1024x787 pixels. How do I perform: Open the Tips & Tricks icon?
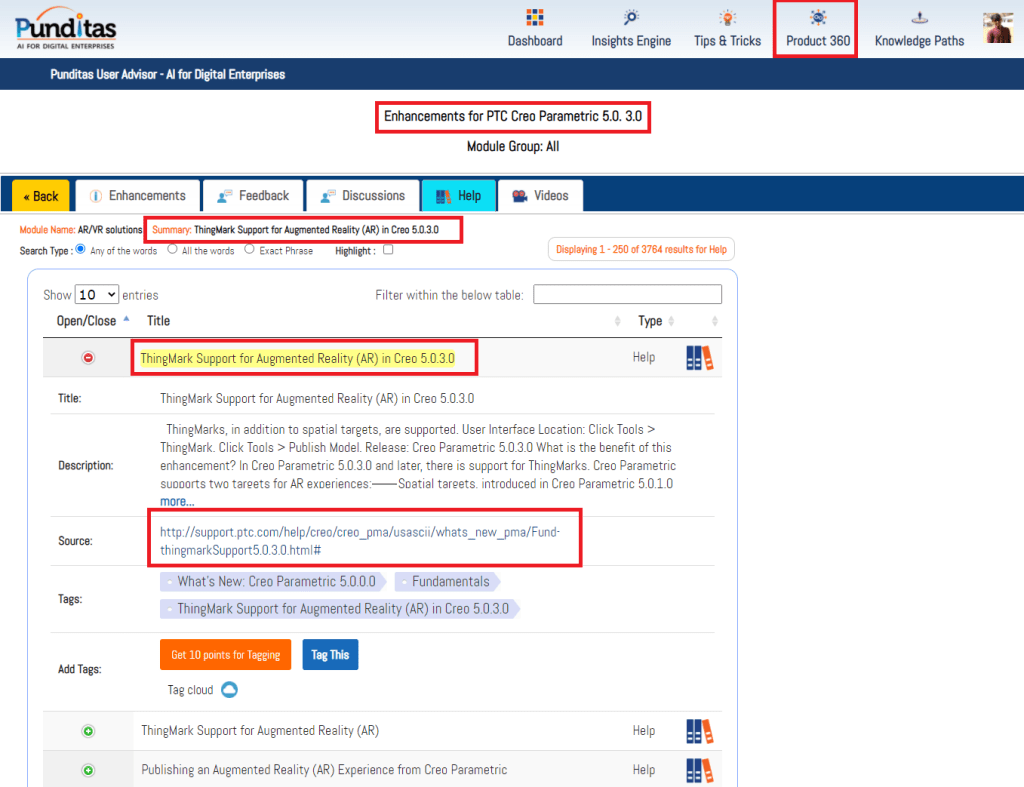727,18
